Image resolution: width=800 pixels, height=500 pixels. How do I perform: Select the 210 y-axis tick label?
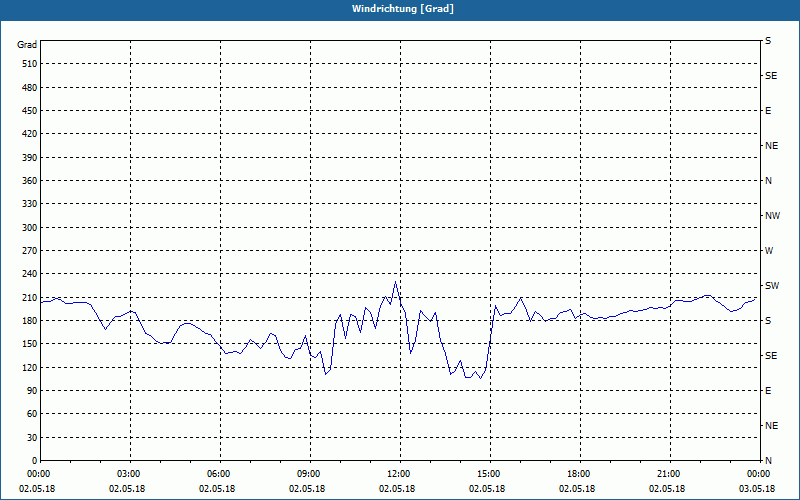coord(30,297)
